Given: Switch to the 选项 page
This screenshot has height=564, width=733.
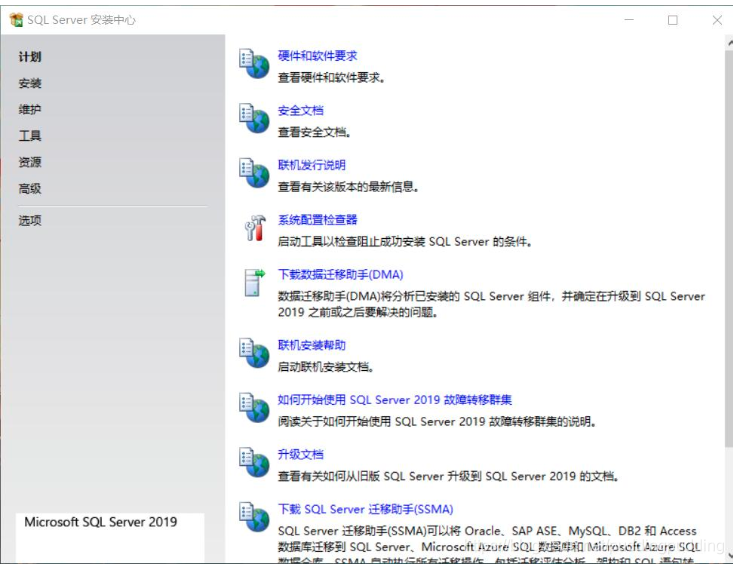Looking at the screenshot, I should (x=30, y=220).
